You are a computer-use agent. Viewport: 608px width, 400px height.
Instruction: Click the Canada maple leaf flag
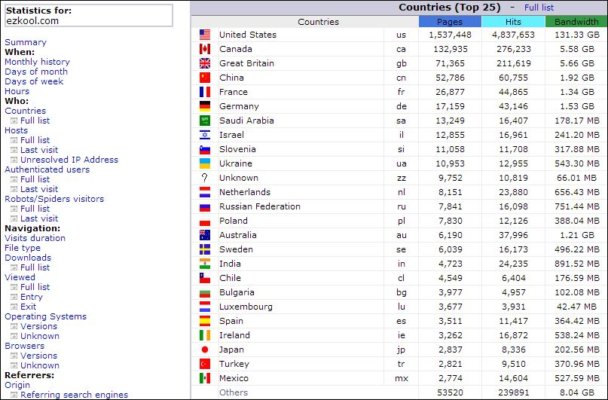coord(205,48)
